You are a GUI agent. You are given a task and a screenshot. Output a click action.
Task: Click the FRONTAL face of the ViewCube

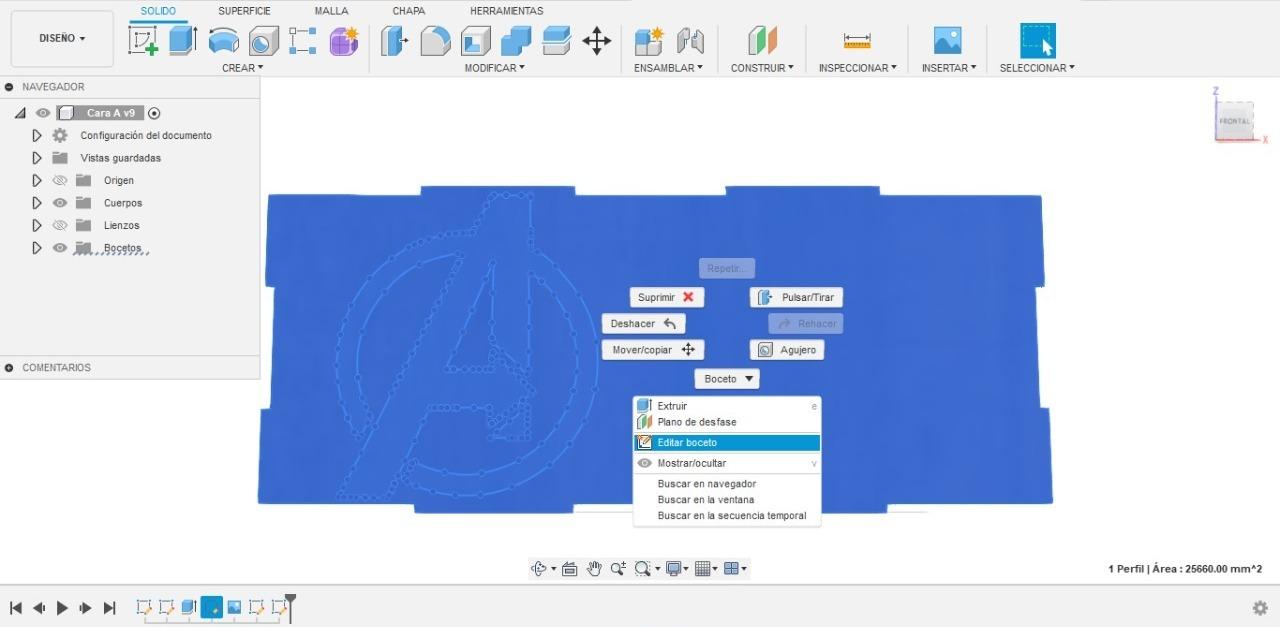(x=1235, y=121)
